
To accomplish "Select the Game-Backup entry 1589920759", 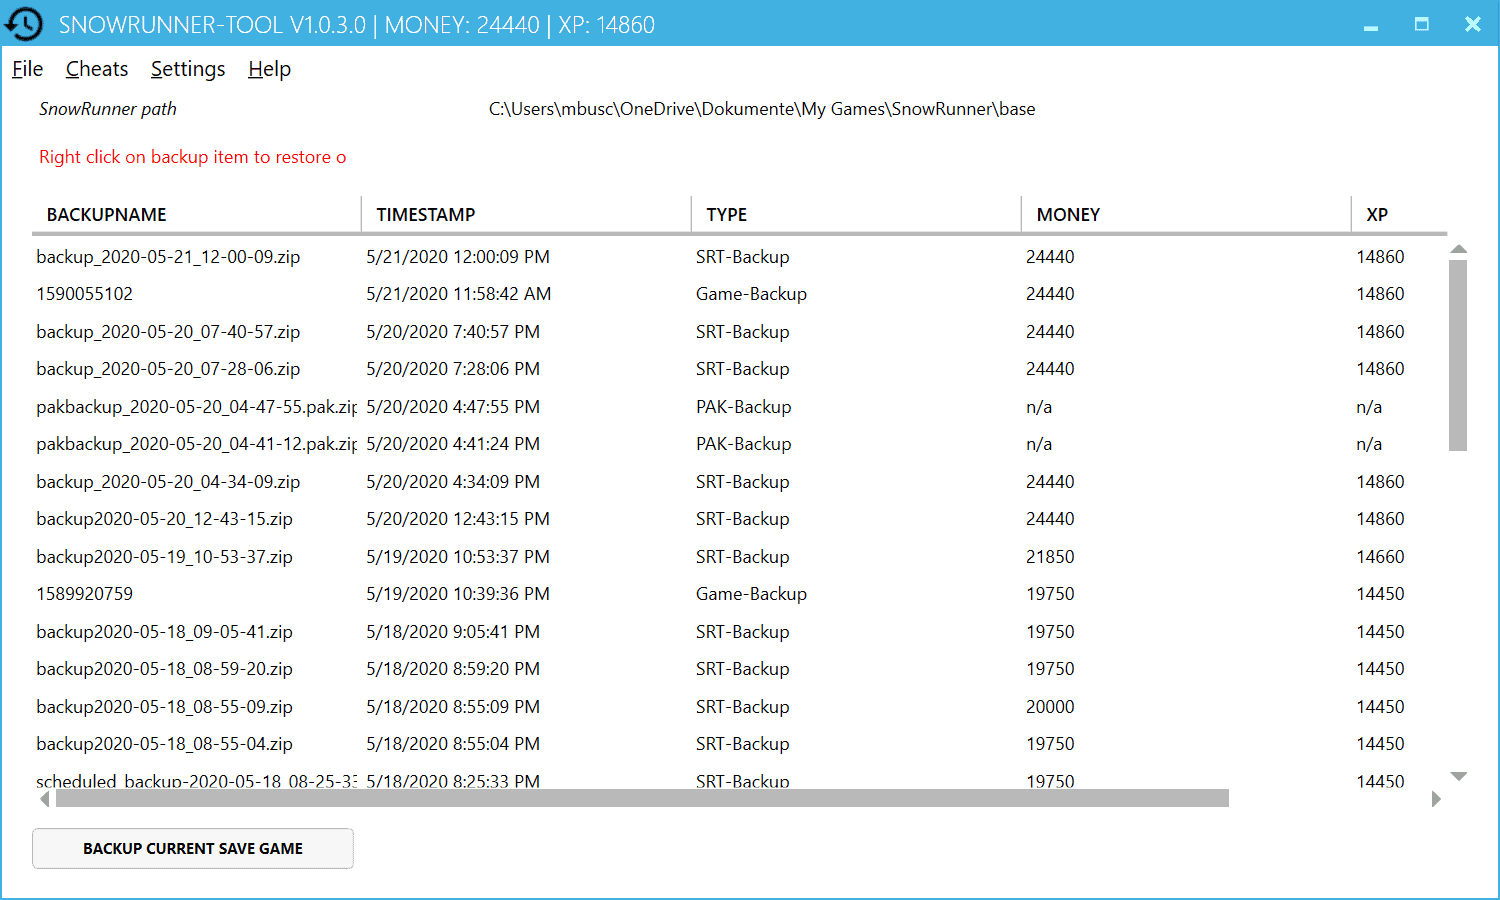I will coord(85,594).
